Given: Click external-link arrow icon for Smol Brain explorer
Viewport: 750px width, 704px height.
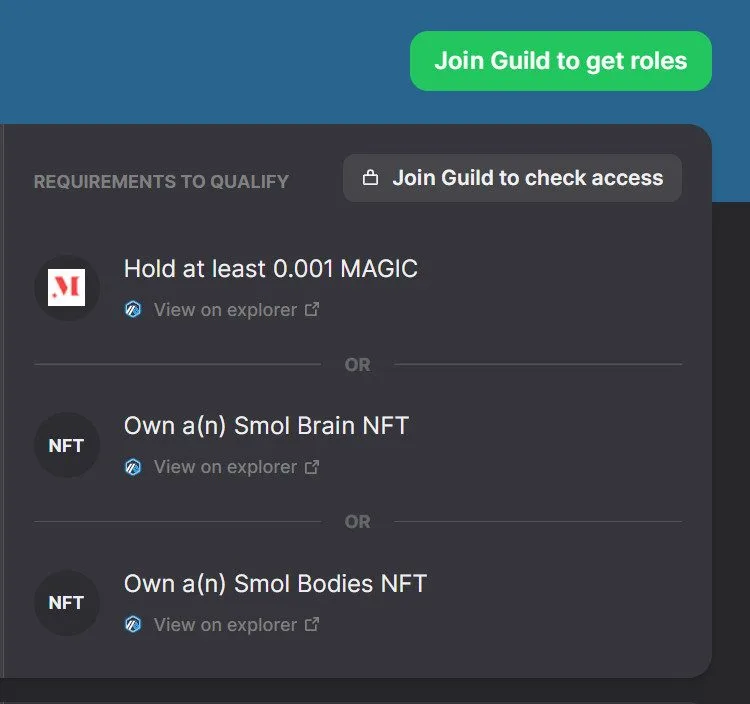Looking at the screenshot, I should pyautogui.click(x=312, y=467).
